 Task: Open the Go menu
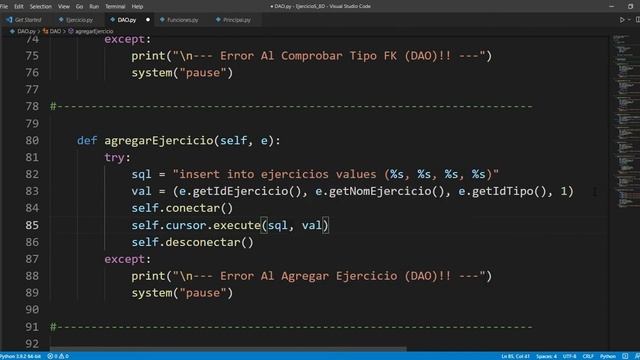[x=80, y=7]
